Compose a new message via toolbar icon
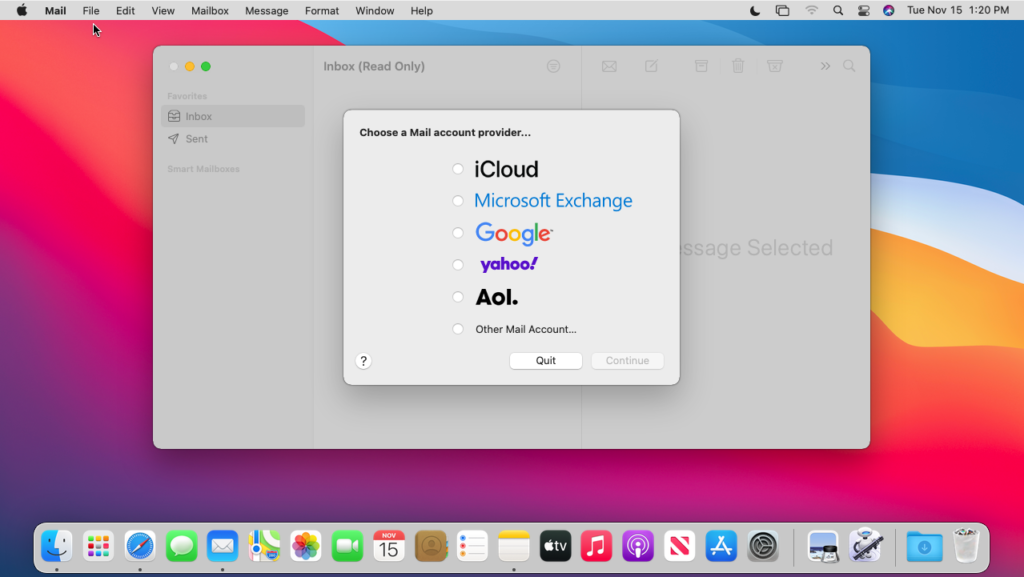 tap(651, 66)
